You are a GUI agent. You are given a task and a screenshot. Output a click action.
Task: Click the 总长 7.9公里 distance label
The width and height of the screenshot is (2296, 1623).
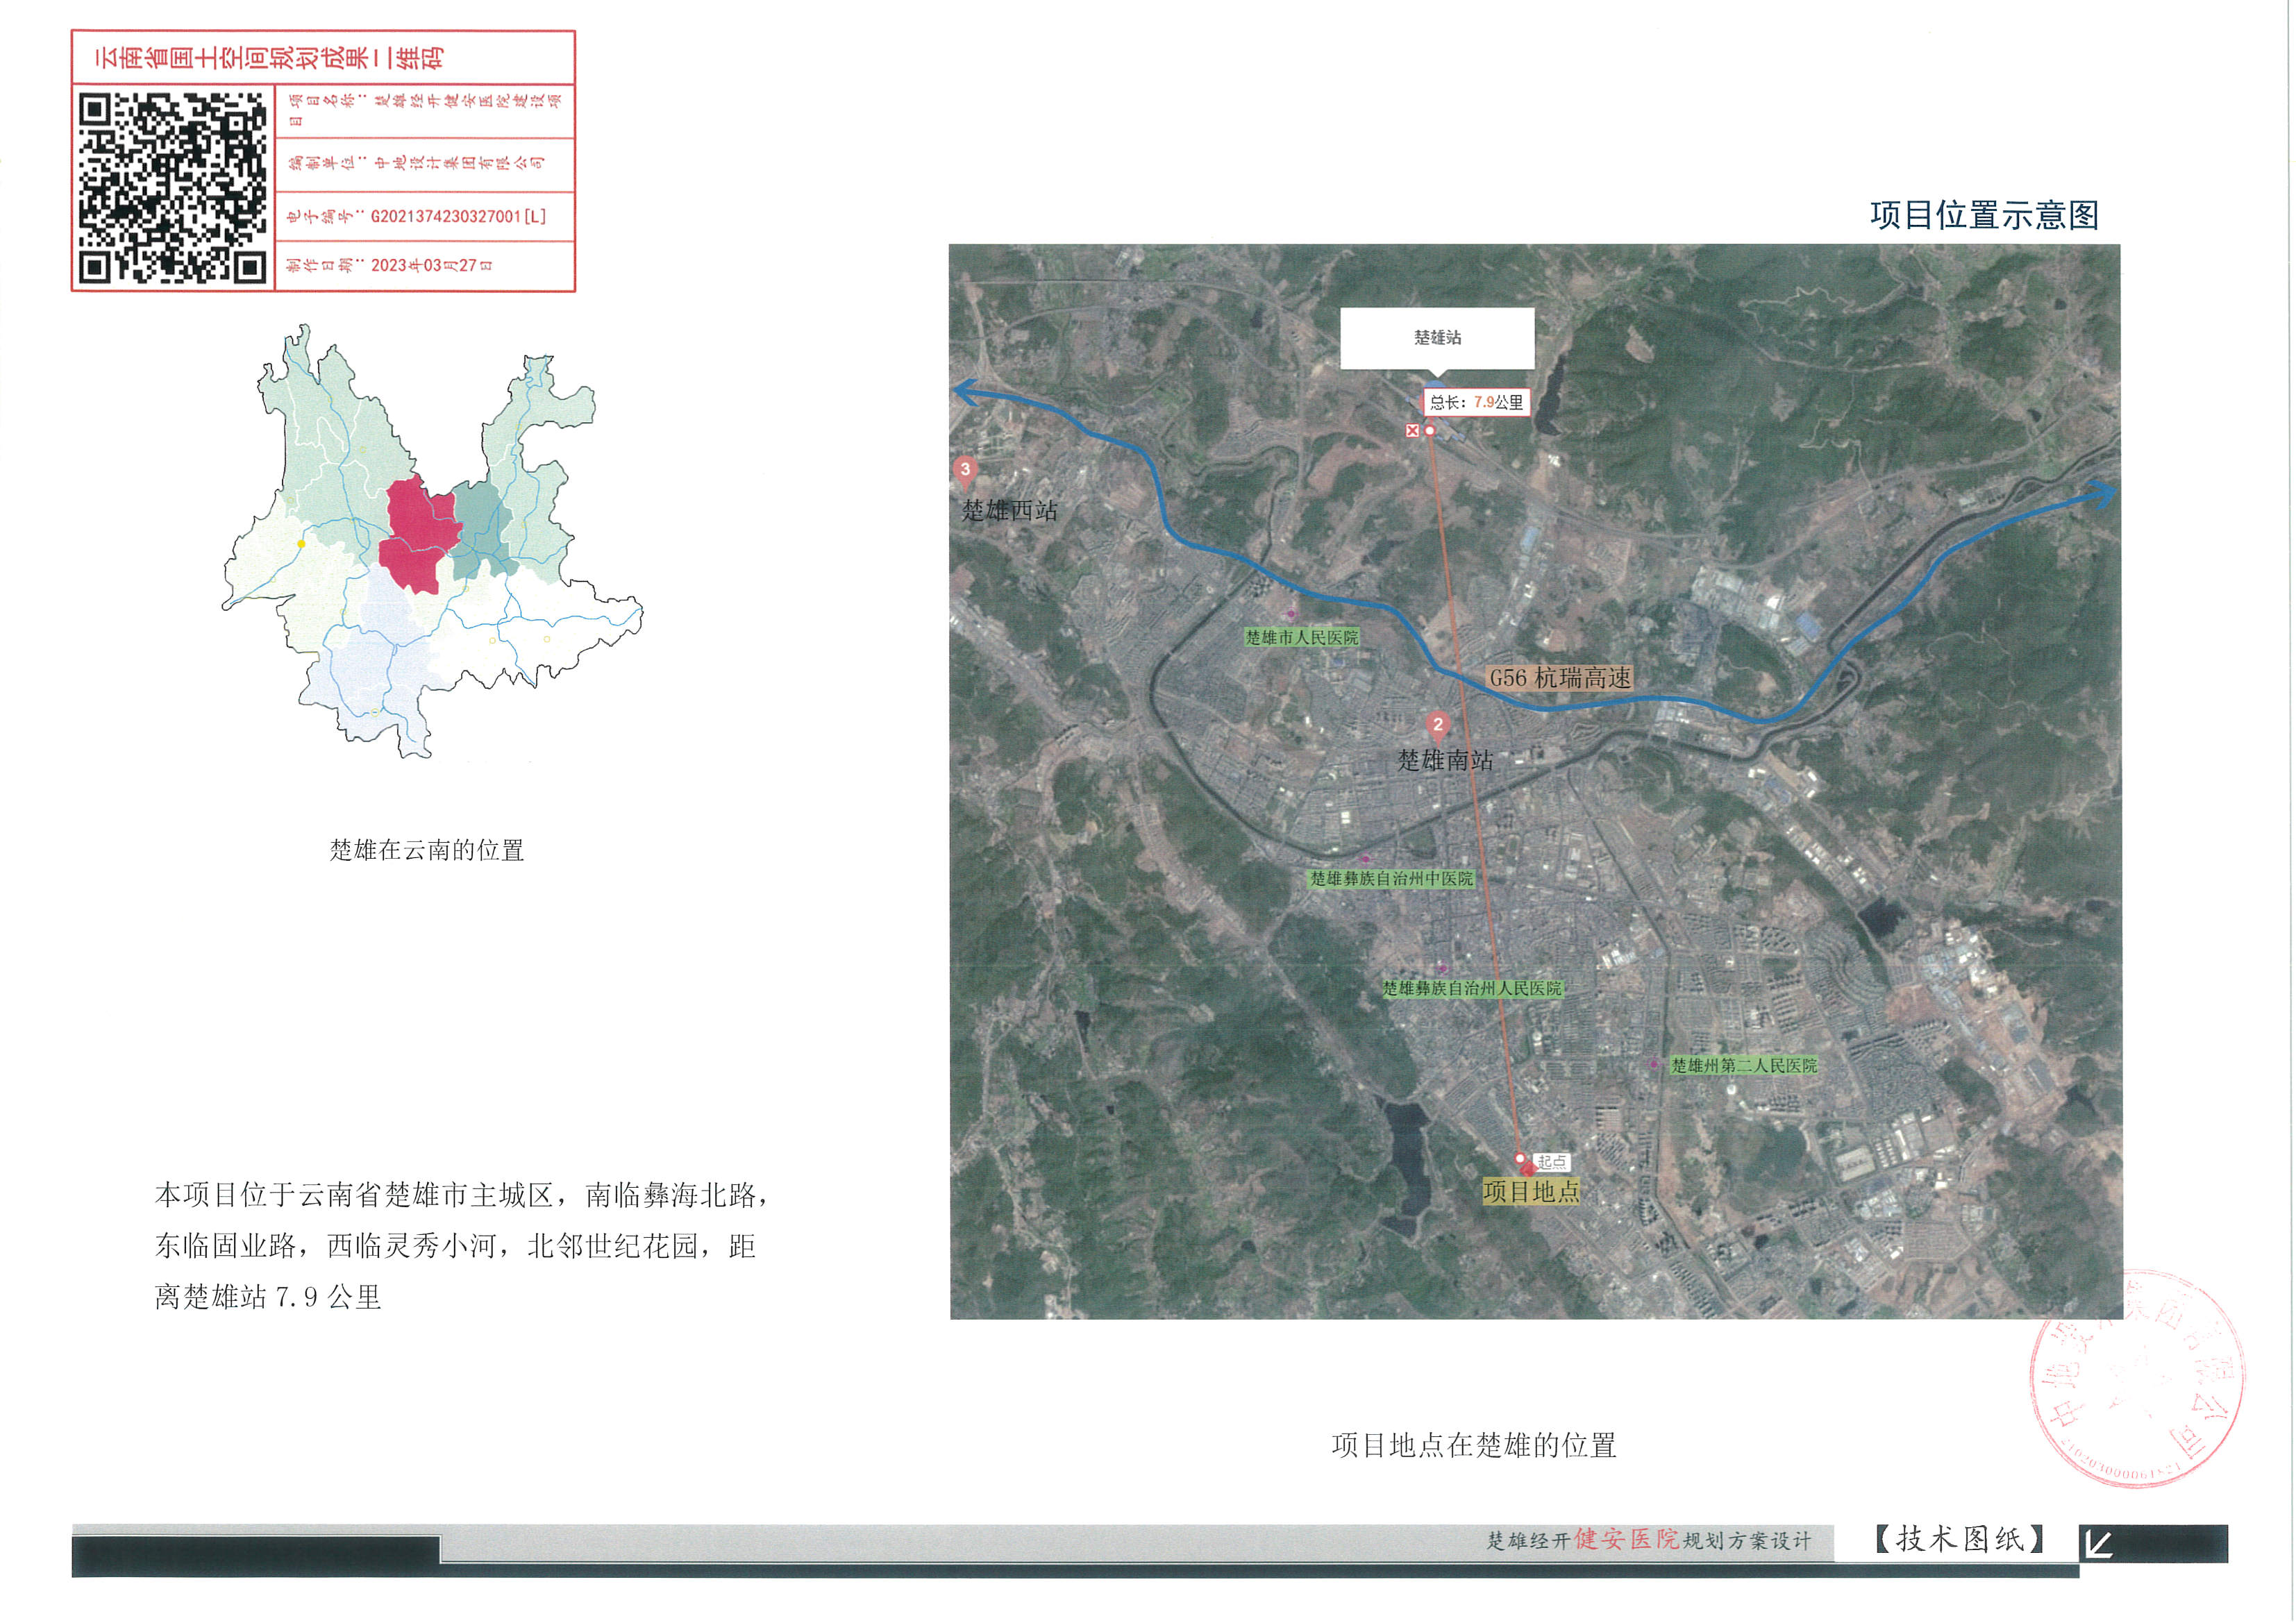(1476, 402)
